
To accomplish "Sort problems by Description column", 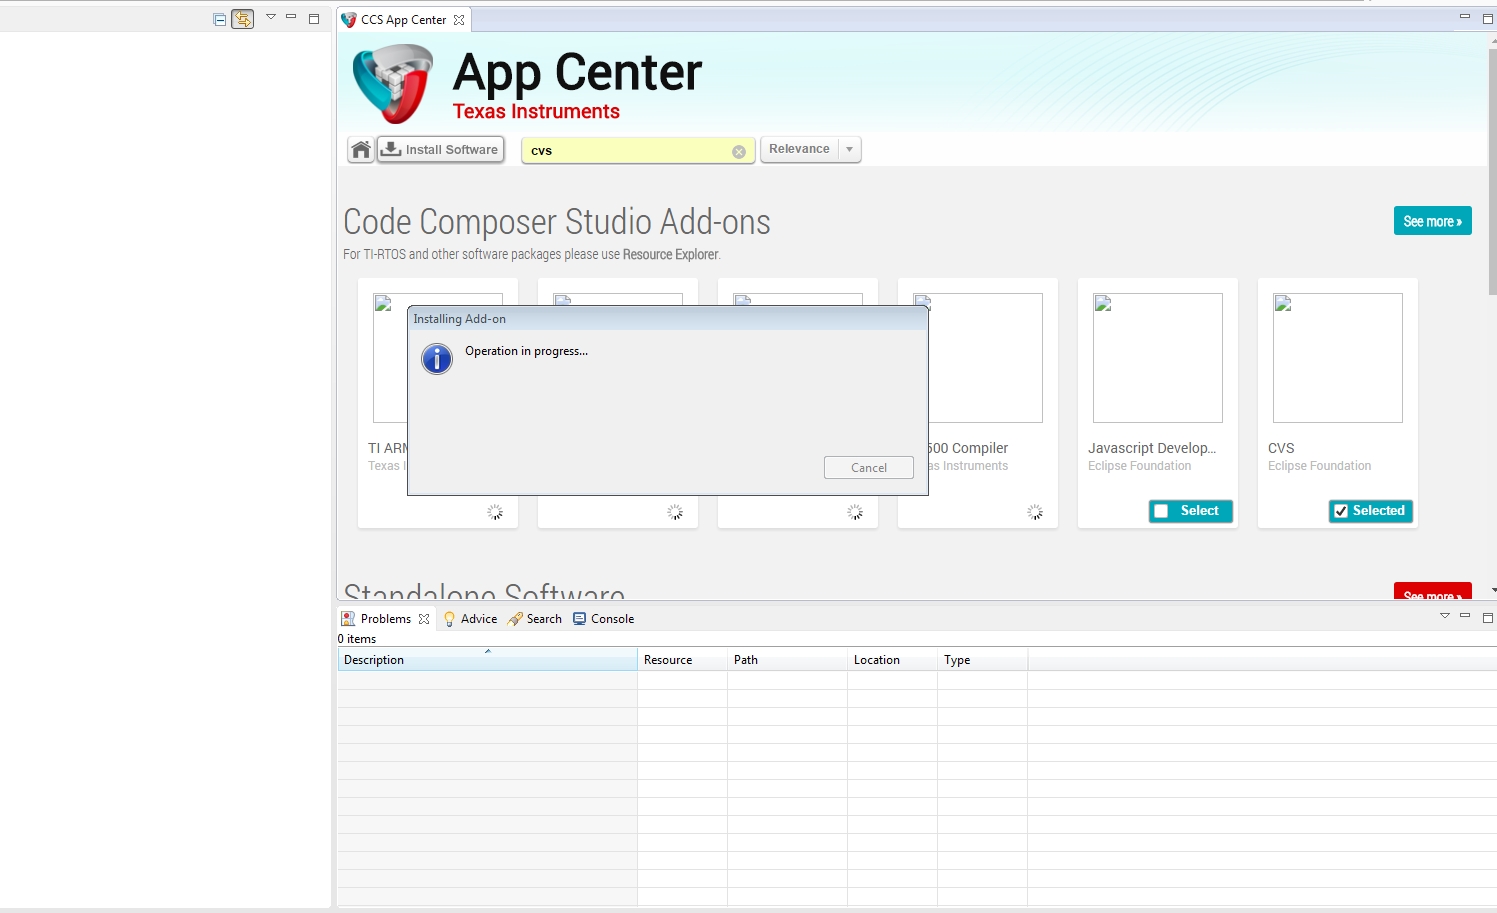I will point(488,660).
